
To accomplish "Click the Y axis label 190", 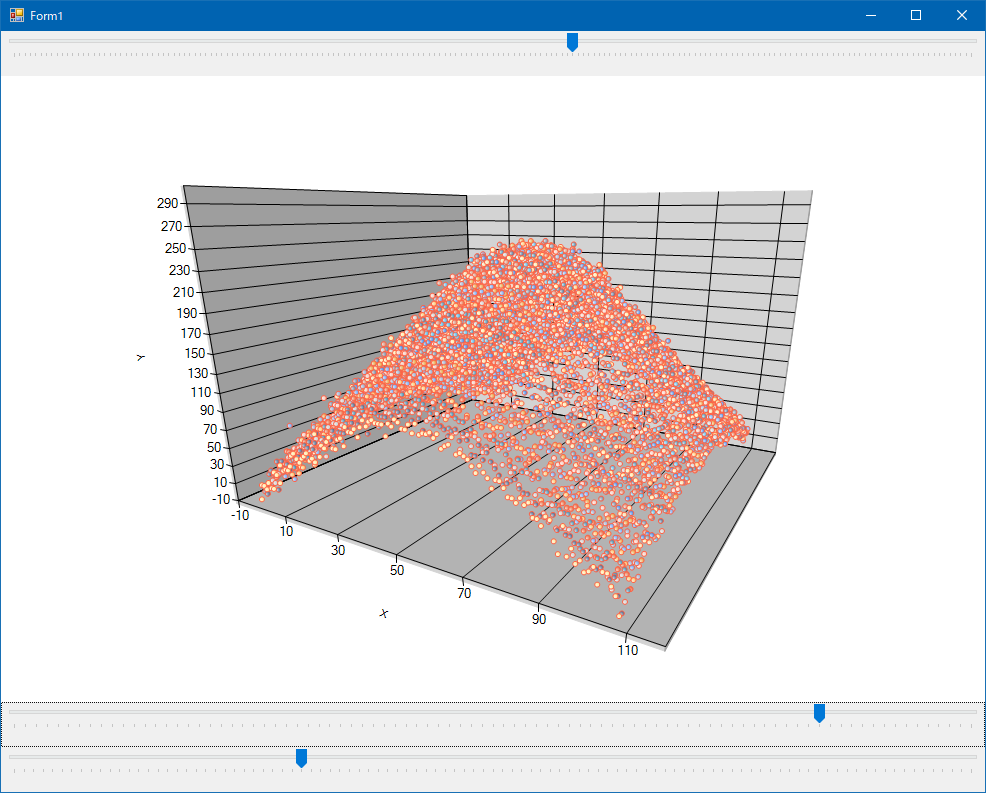I will click(x=187, y=313).
